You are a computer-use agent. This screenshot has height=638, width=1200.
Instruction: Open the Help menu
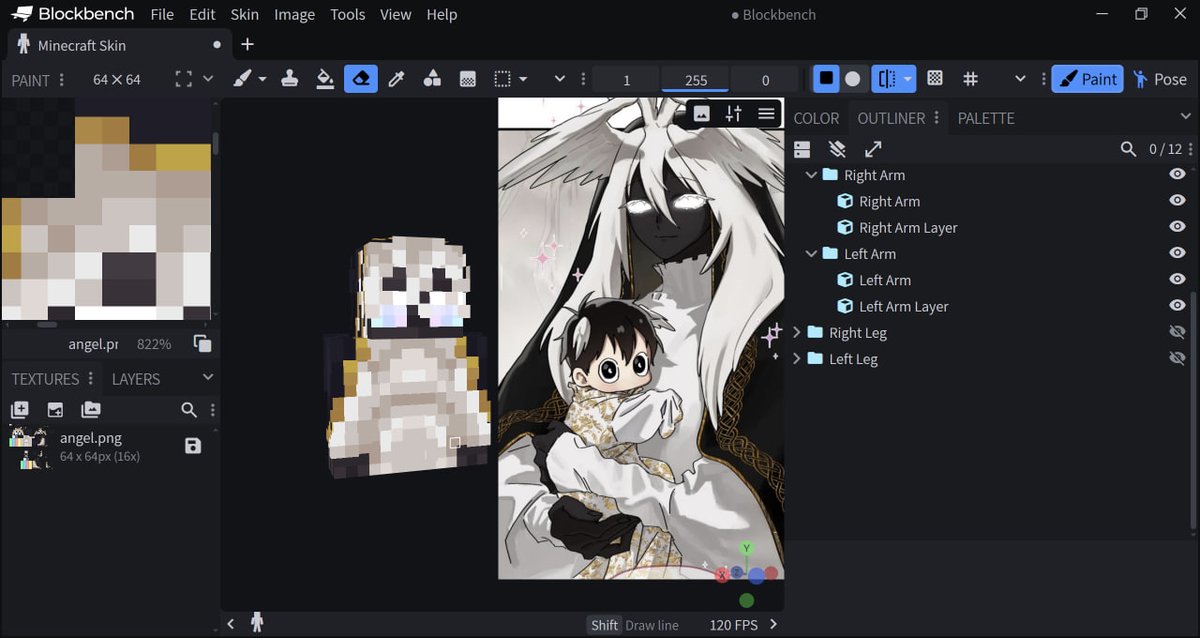[441, 14]
